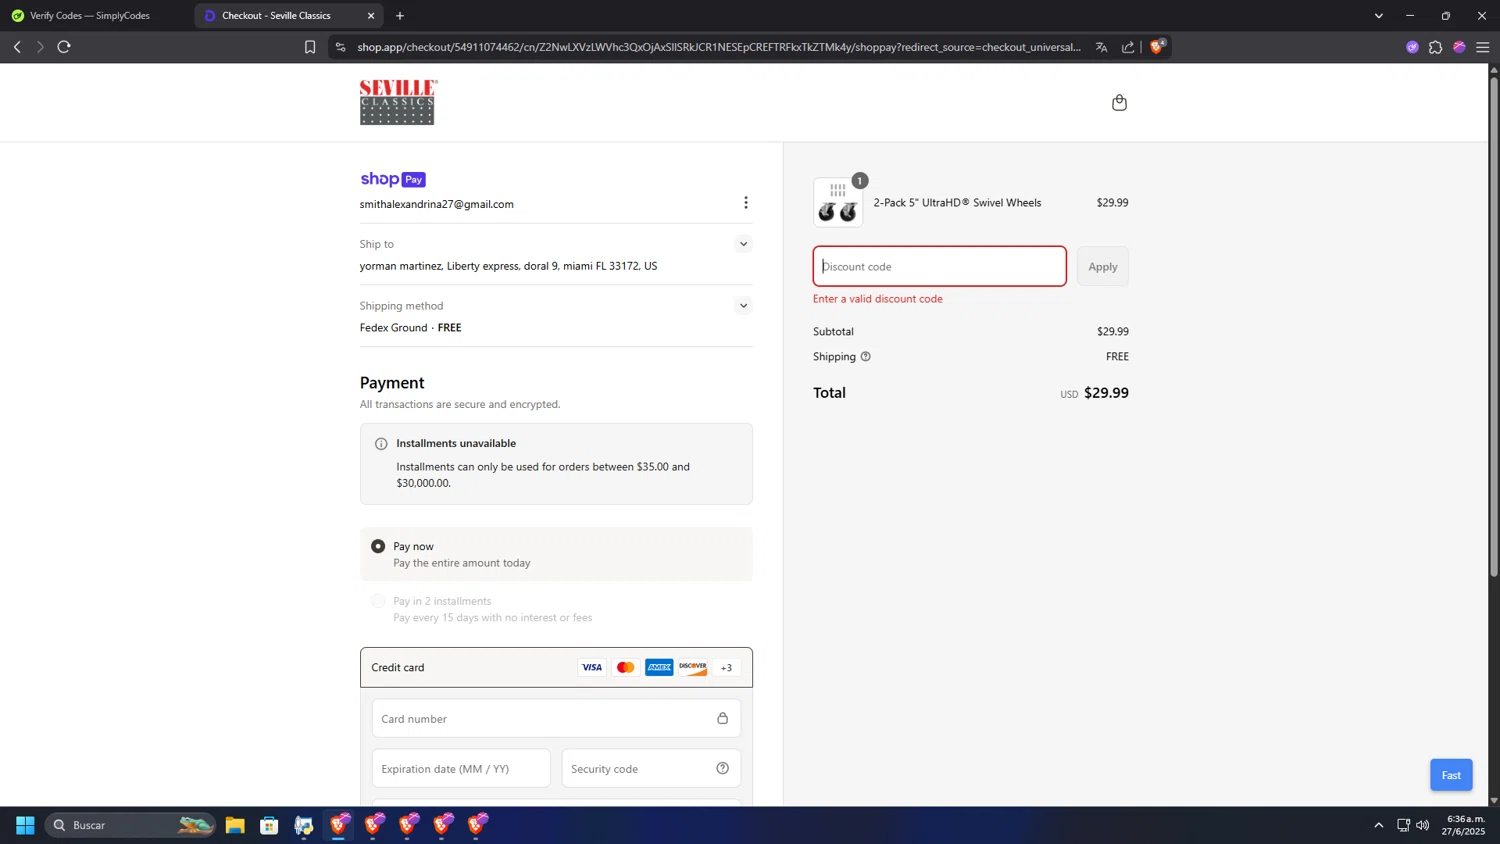Click the translate page icon
The image size is (1500, 844).
click(1101, 47)
